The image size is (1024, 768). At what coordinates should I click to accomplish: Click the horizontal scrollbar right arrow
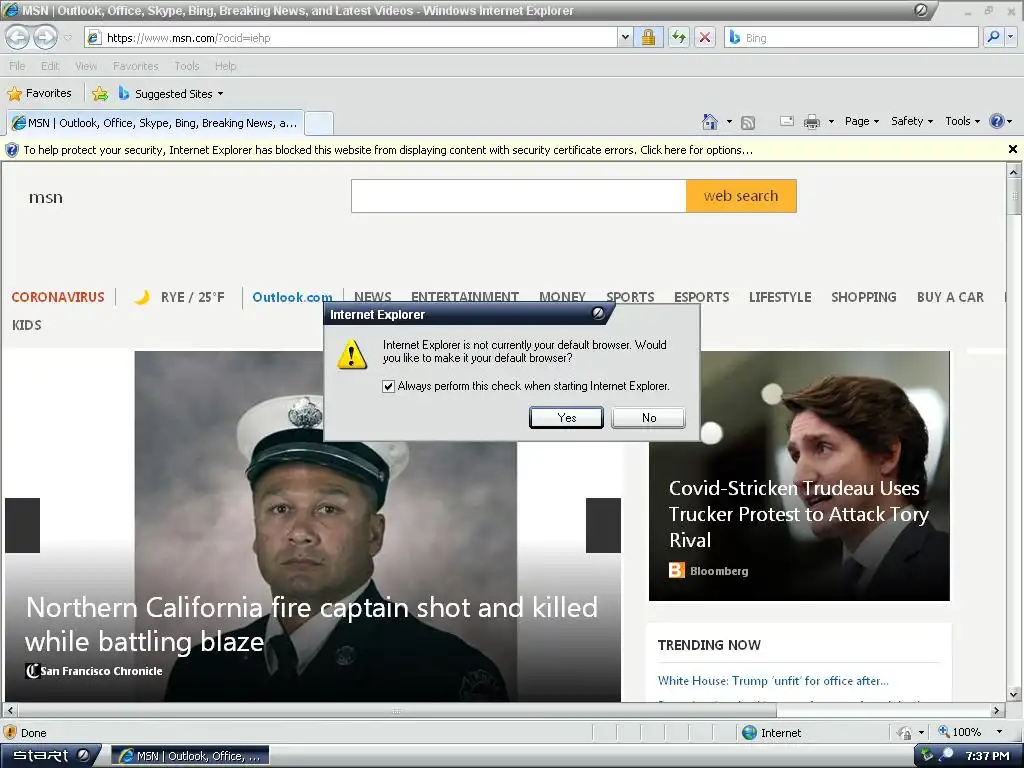click(996, 710)
